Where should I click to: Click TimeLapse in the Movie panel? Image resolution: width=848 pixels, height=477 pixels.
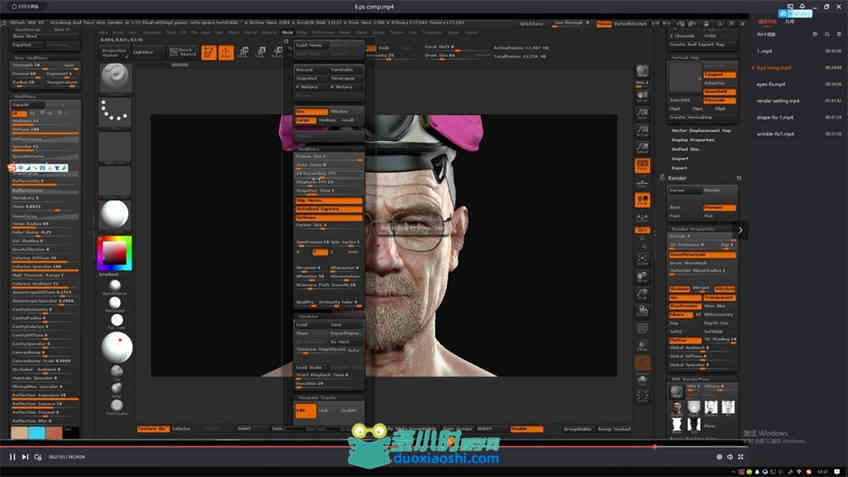[345, 78]
